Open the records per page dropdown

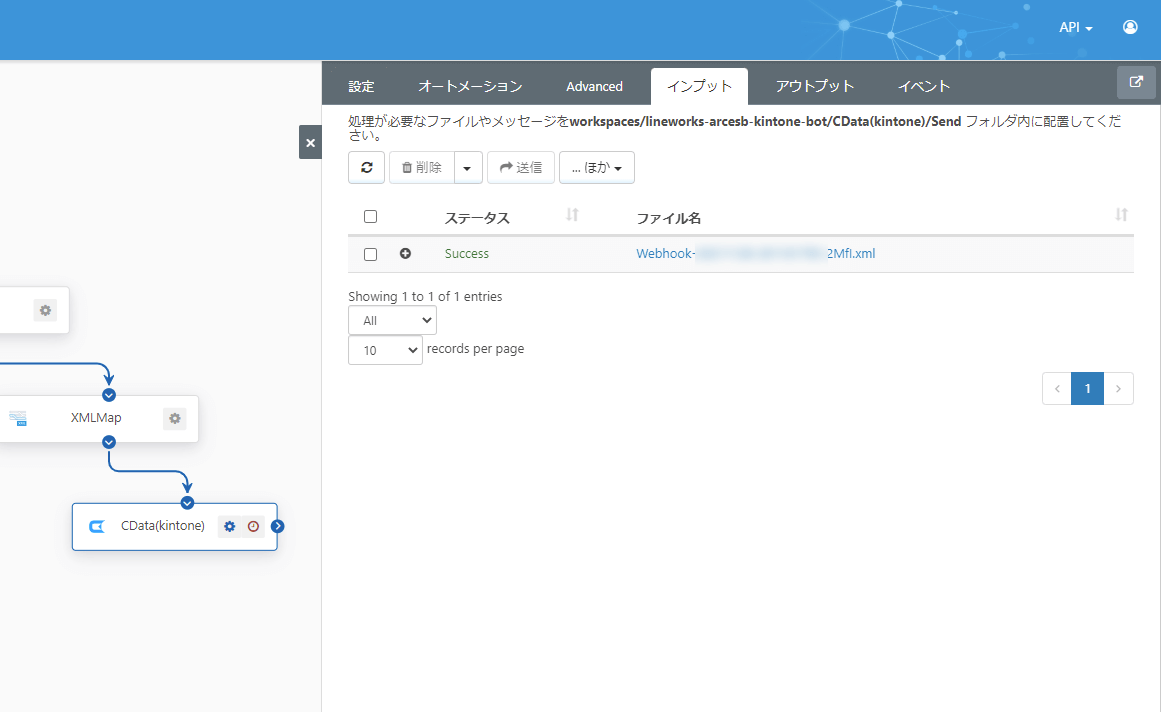click(385, 350)
